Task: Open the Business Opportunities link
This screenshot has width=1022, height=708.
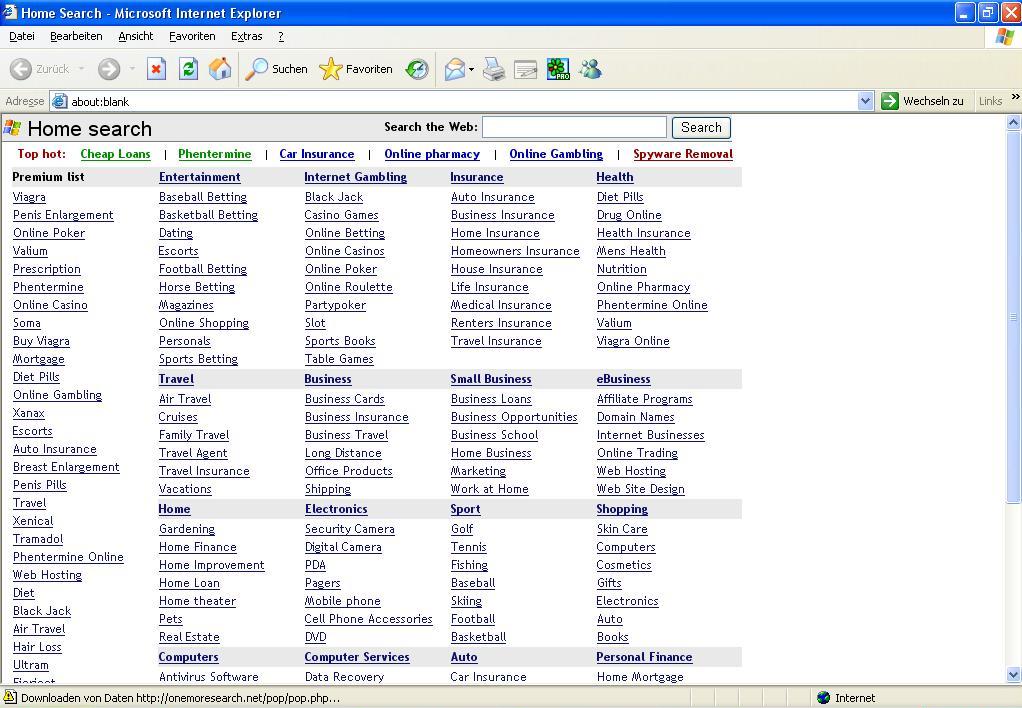Action: coord(514,417)
